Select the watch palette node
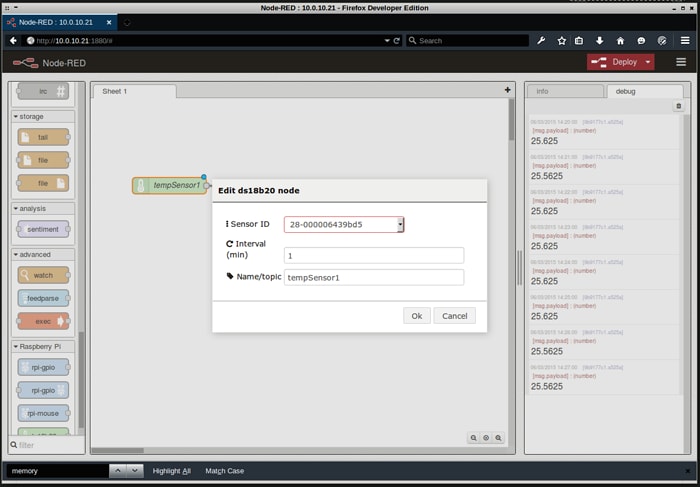Image resolution: width=700 pixels, height=487 pixels. [43, 275]
